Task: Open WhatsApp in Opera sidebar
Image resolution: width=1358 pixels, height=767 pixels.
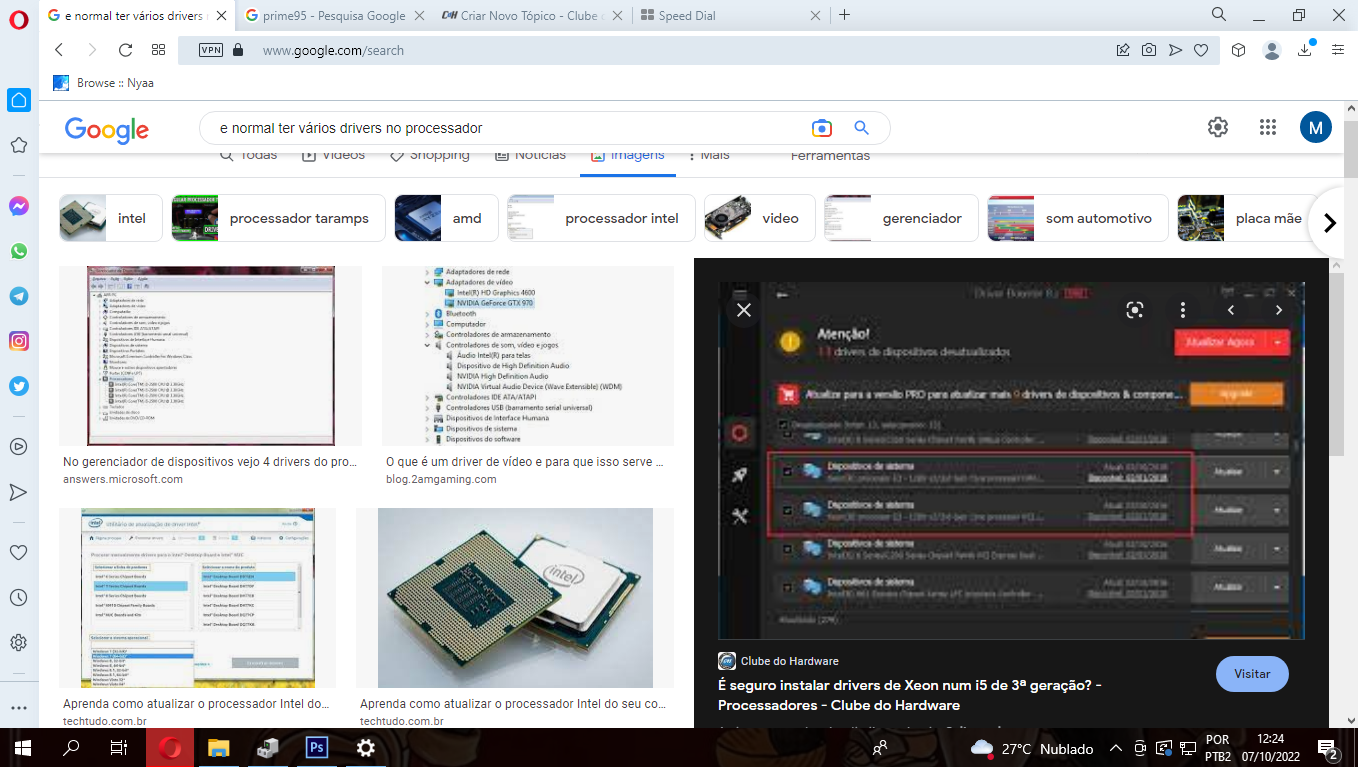Action: click(18, 251)
